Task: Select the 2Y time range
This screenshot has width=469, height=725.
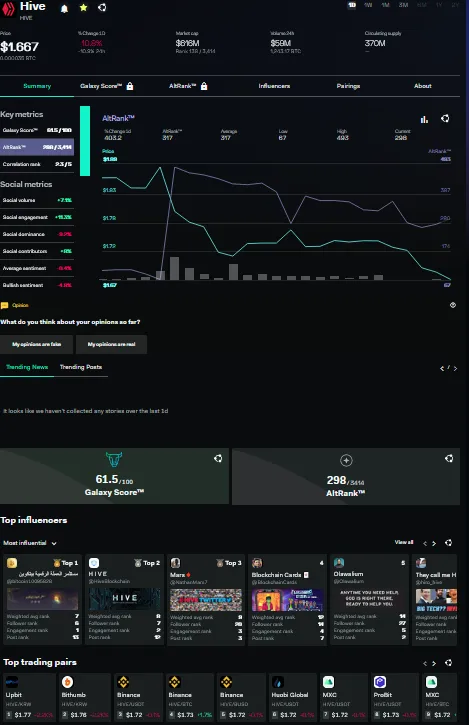Action: pyautogui.click(x=455, y=5)
